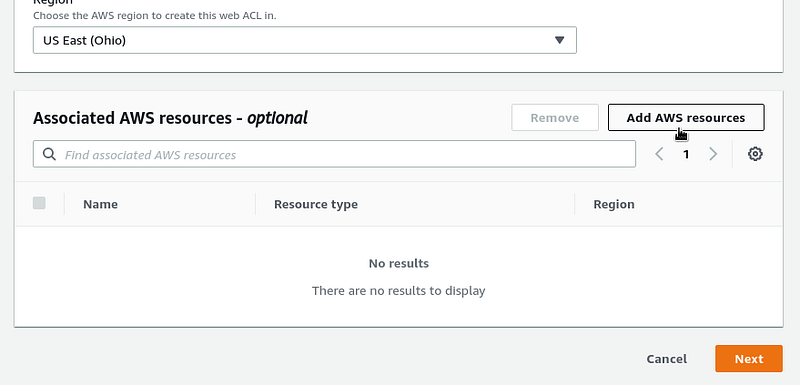Image resolution: width=800 pixels, height=385 pixels.
Task: Click the Cancel button
Action: pyautogui.click(x=666, y=359)
